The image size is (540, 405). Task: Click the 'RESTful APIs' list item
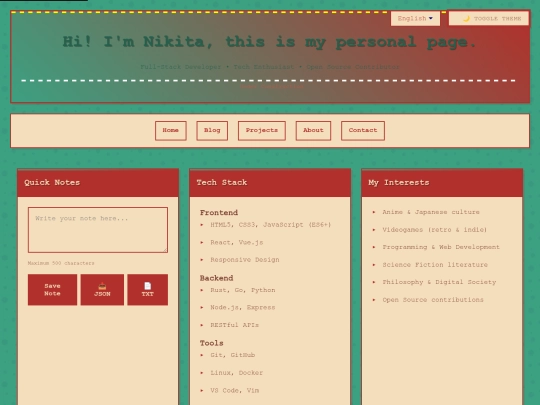coord(235,325)
